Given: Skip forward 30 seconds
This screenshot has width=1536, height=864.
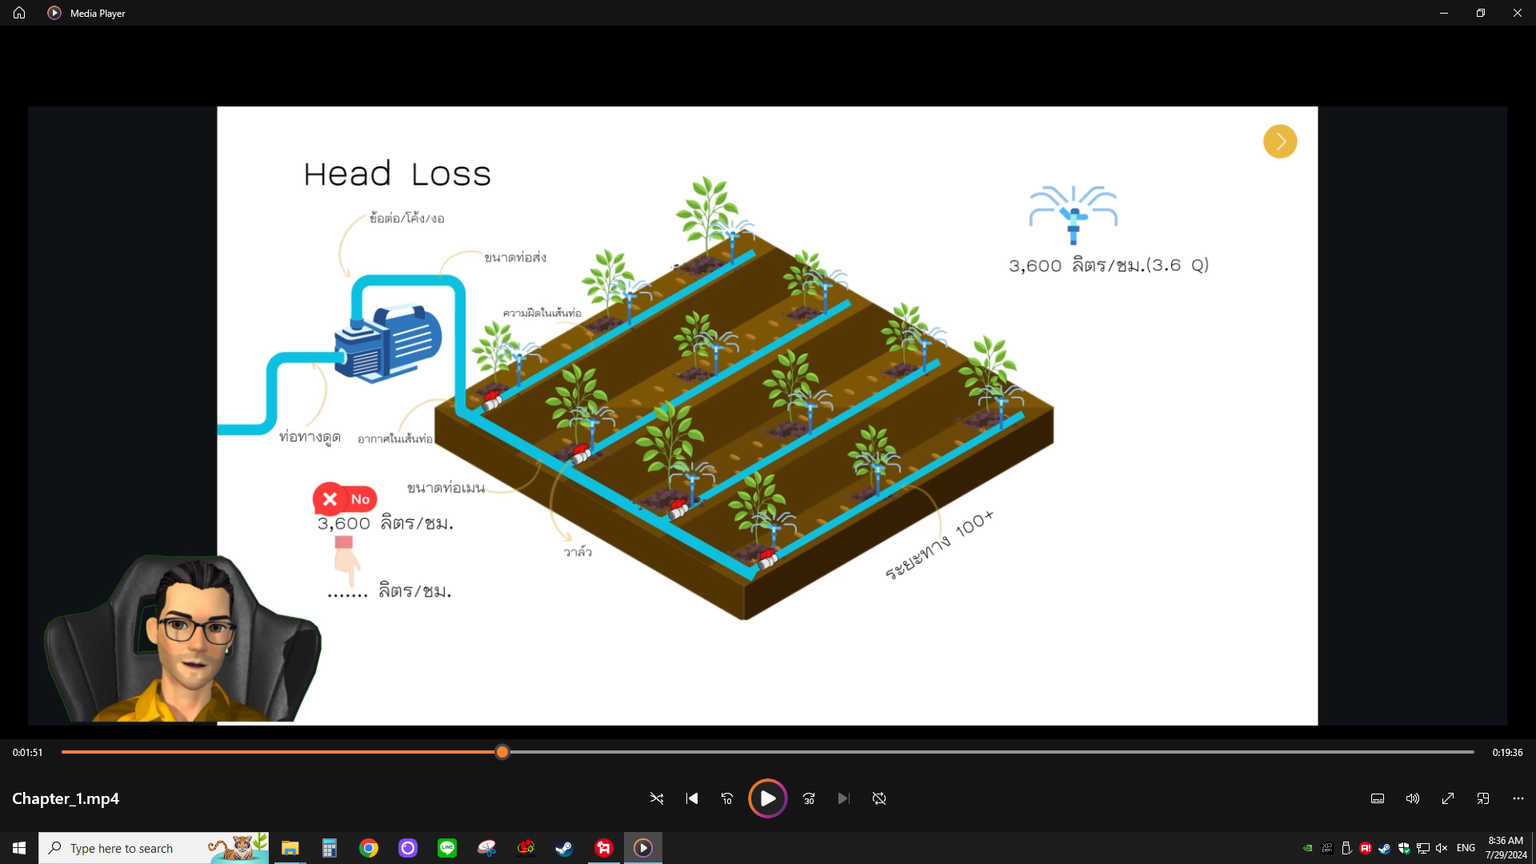Looking at the screenshot, I should (809, 799).
